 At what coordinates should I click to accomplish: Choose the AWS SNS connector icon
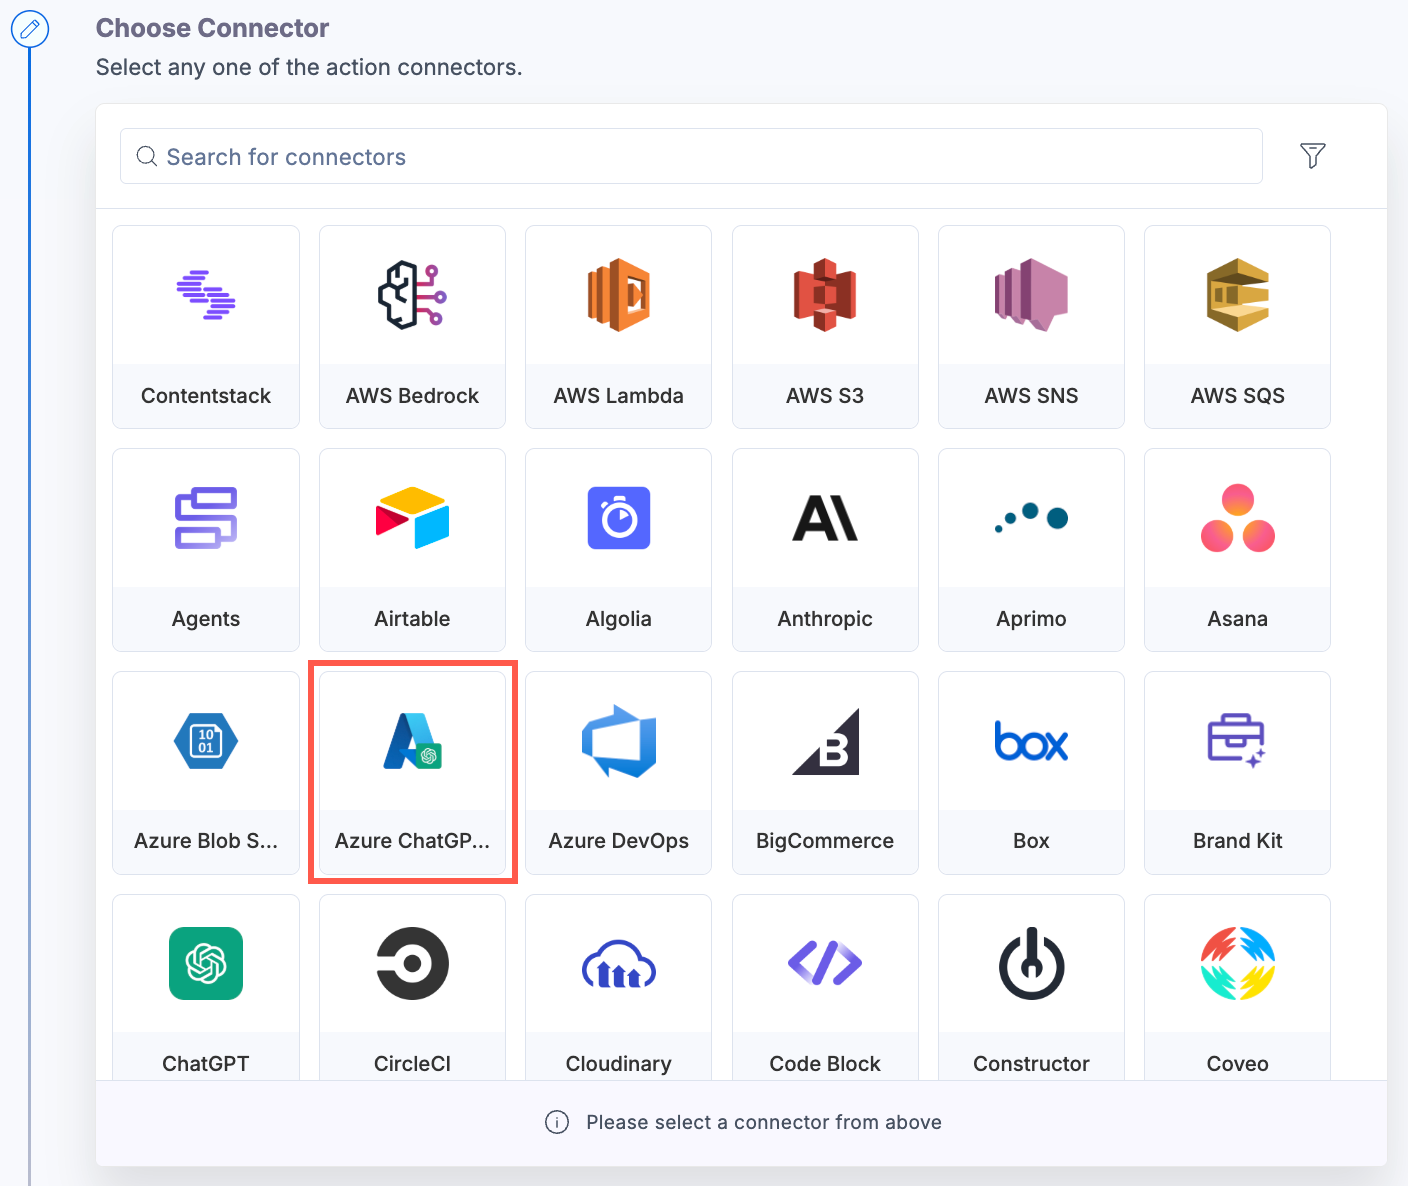(x=1031, y=295)
